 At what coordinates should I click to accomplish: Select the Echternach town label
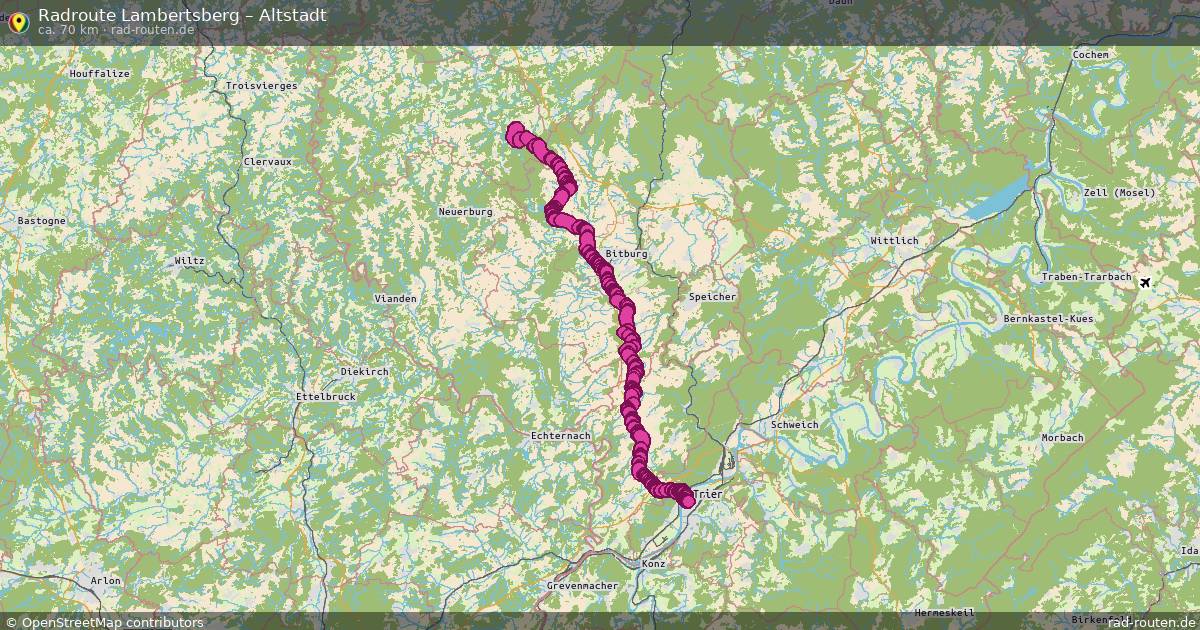(561, 436)
